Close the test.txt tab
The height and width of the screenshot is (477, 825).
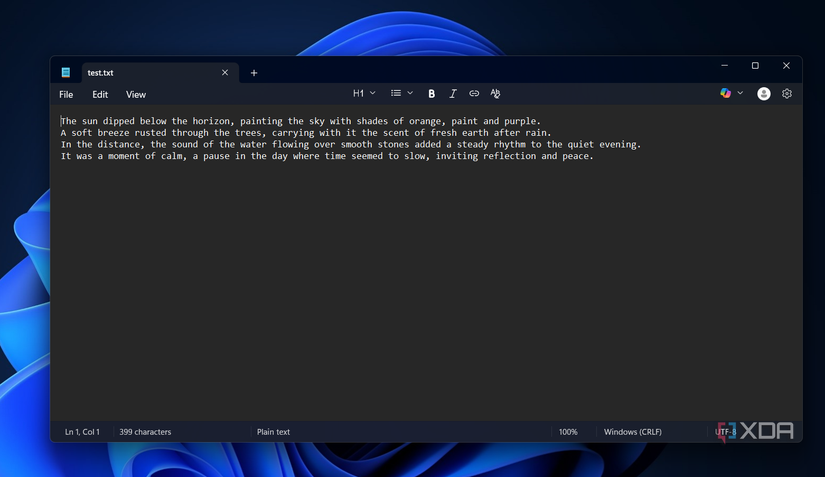[225, 73]
